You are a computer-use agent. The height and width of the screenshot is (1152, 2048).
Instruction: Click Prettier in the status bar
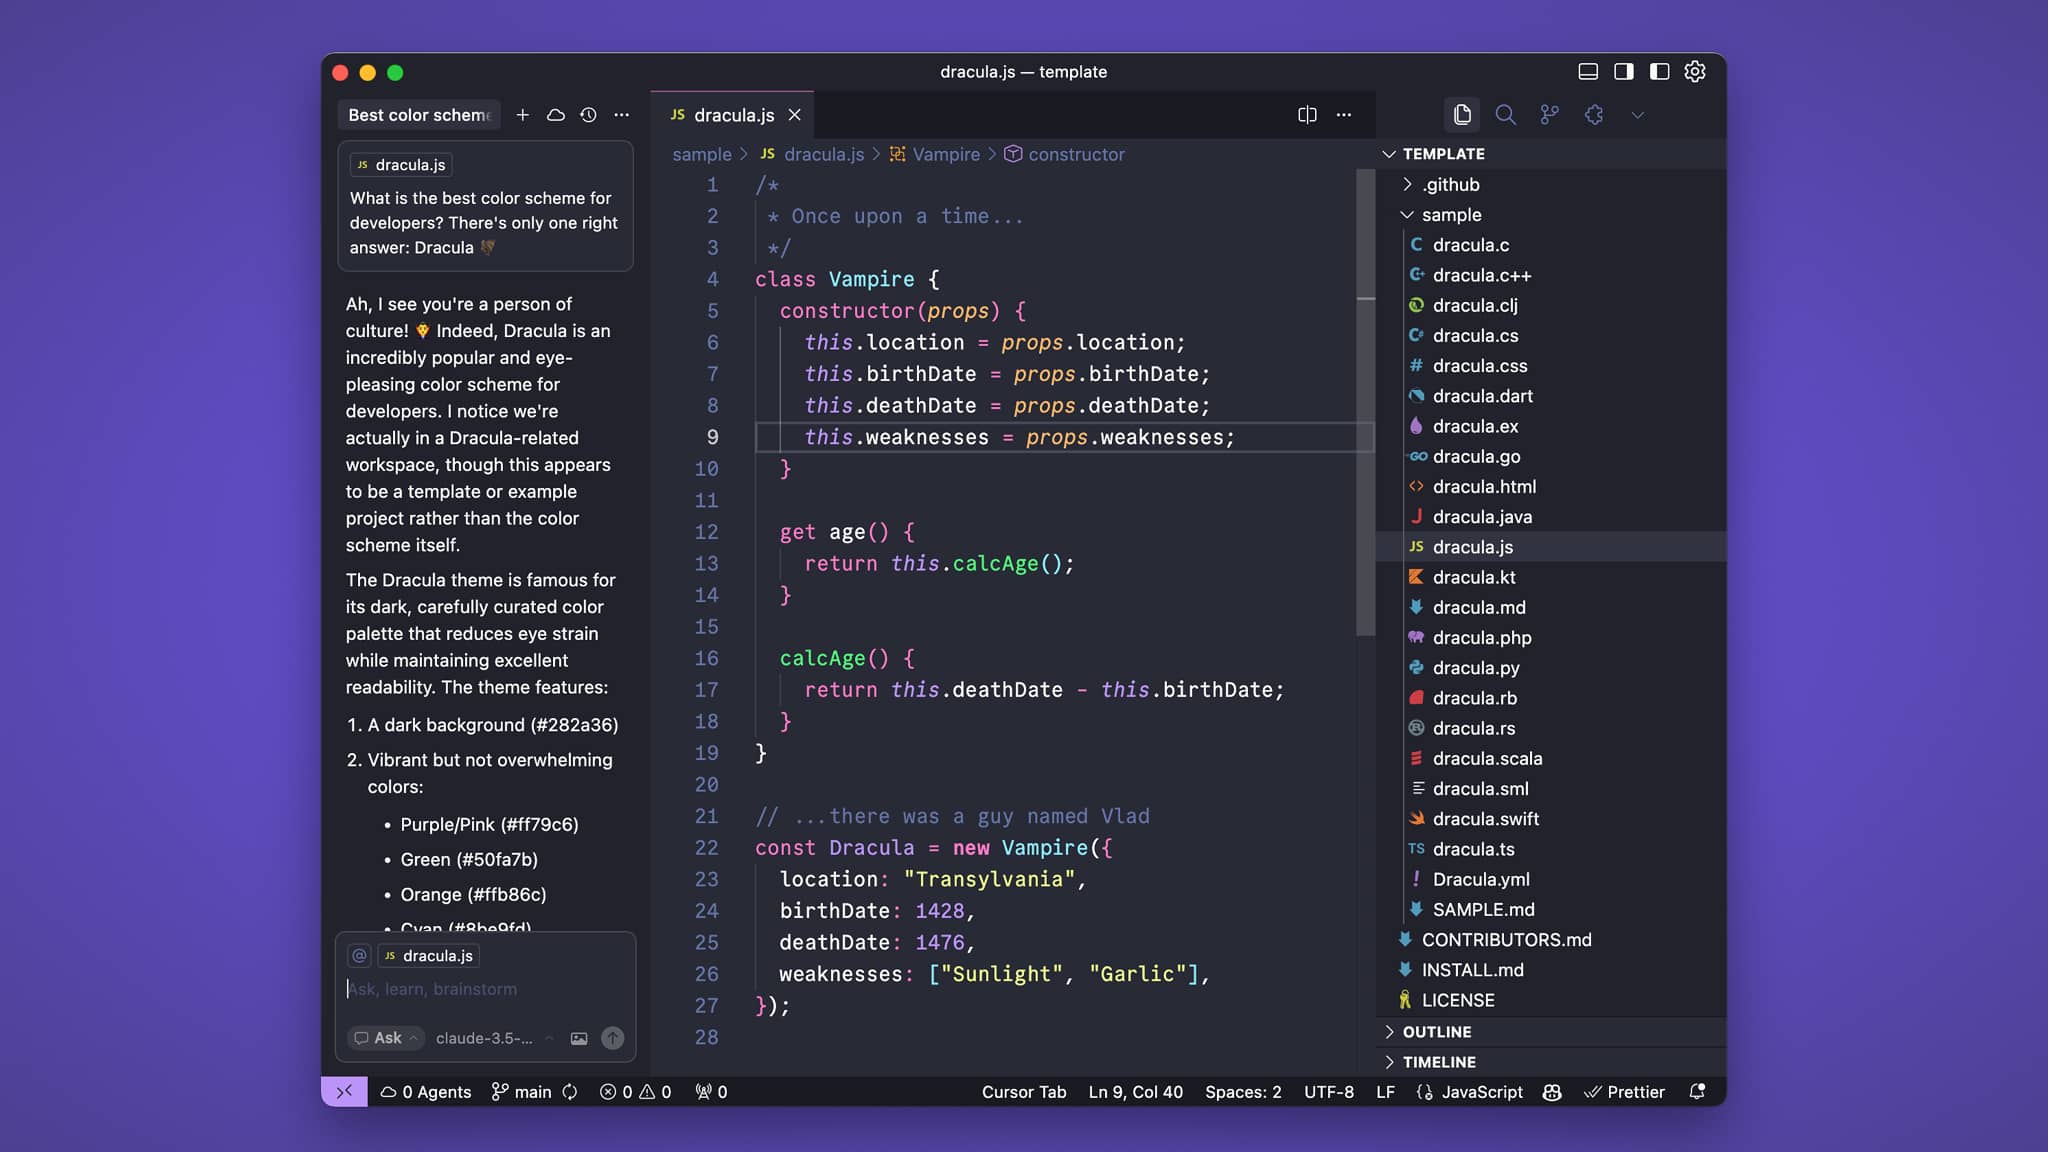(1624, 1092)
